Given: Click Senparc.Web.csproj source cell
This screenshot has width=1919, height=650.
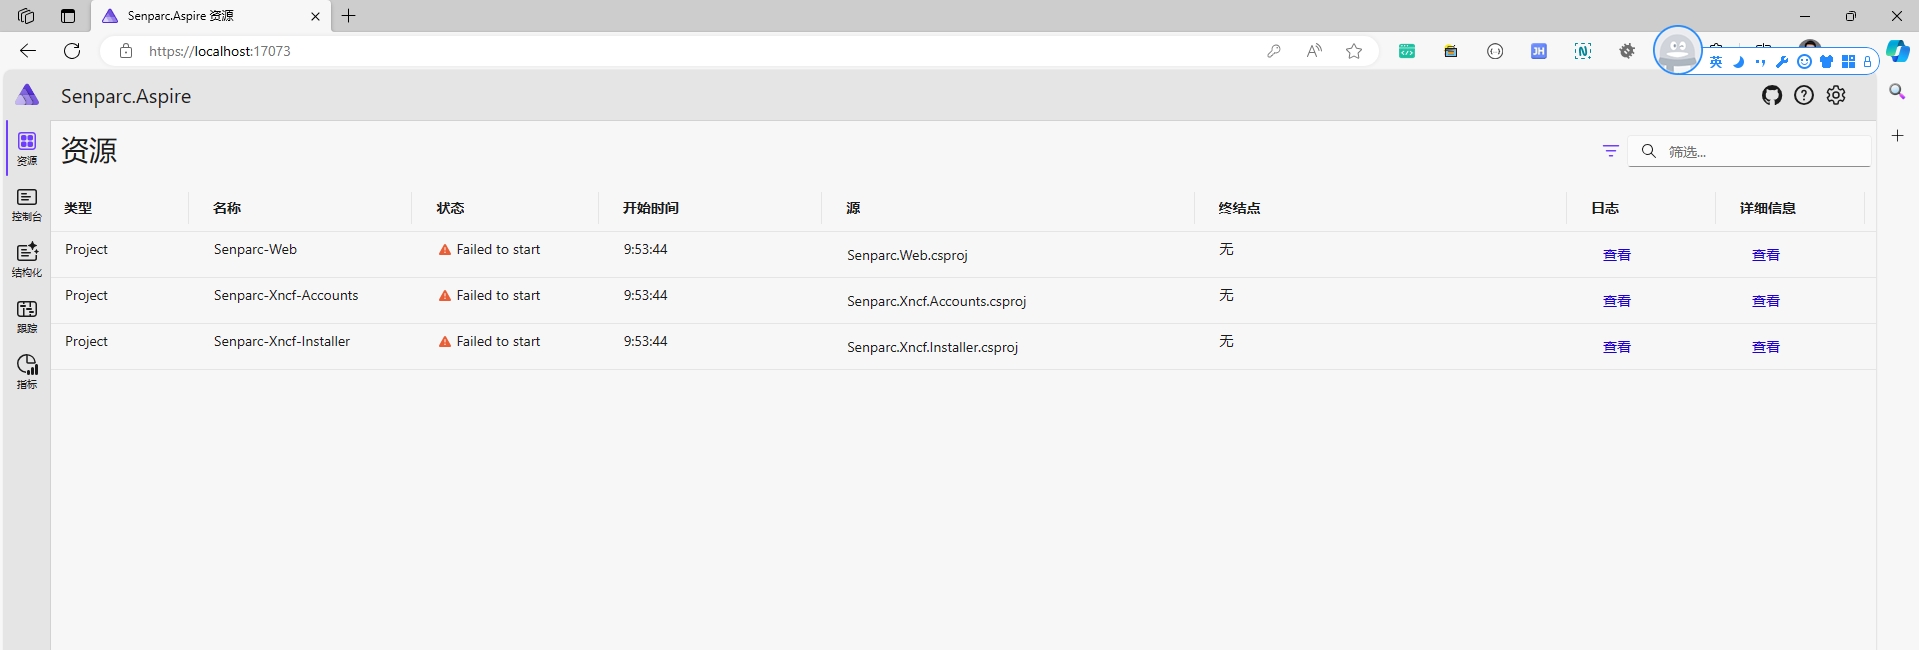Looking at the screenshot, I should pyautogui.click(x=907, y=256).
